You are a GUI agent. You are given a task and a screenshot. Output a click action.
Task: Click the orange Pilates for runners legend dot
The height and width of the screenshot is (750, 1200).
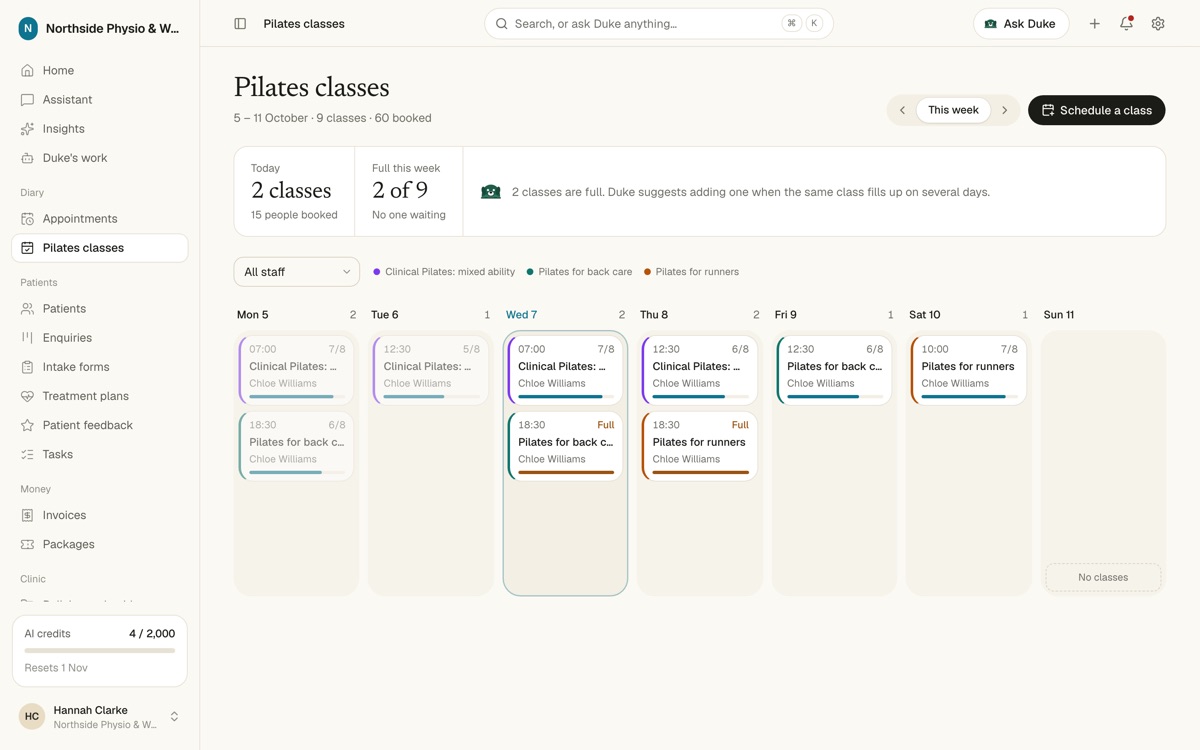pos(647,272)
